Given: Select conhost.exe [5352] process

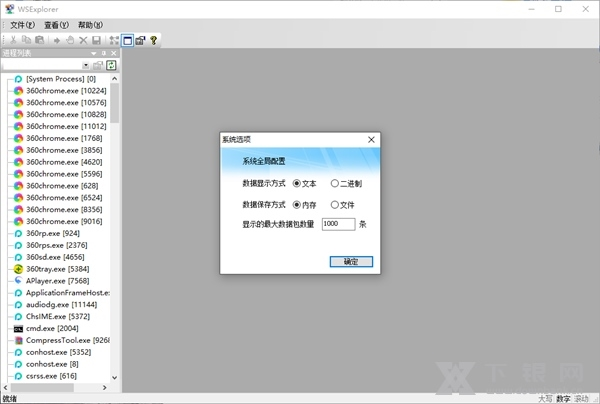Looking at the screenshot, I should pos(59,352).
